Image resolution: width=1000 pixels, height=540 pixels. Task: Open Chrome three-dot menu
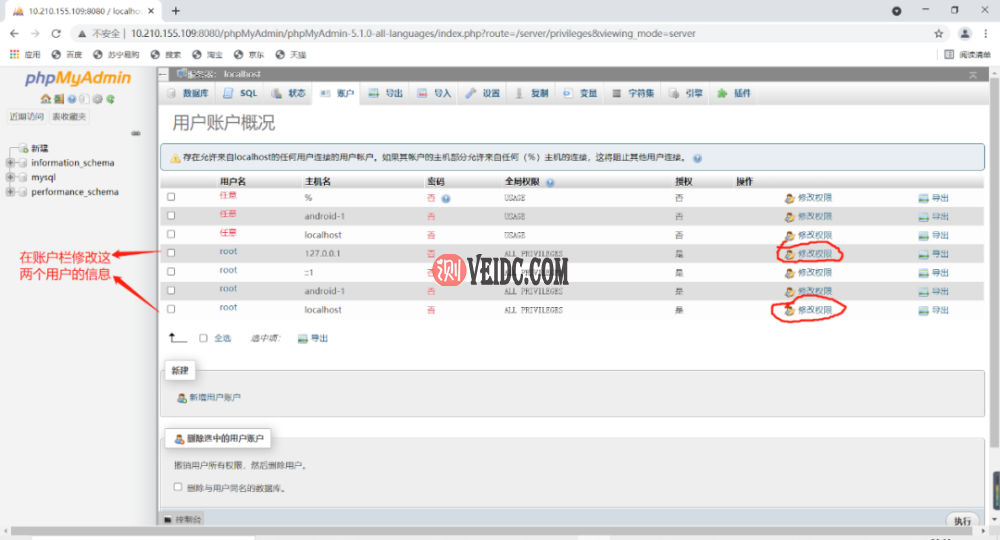point(986,33)
